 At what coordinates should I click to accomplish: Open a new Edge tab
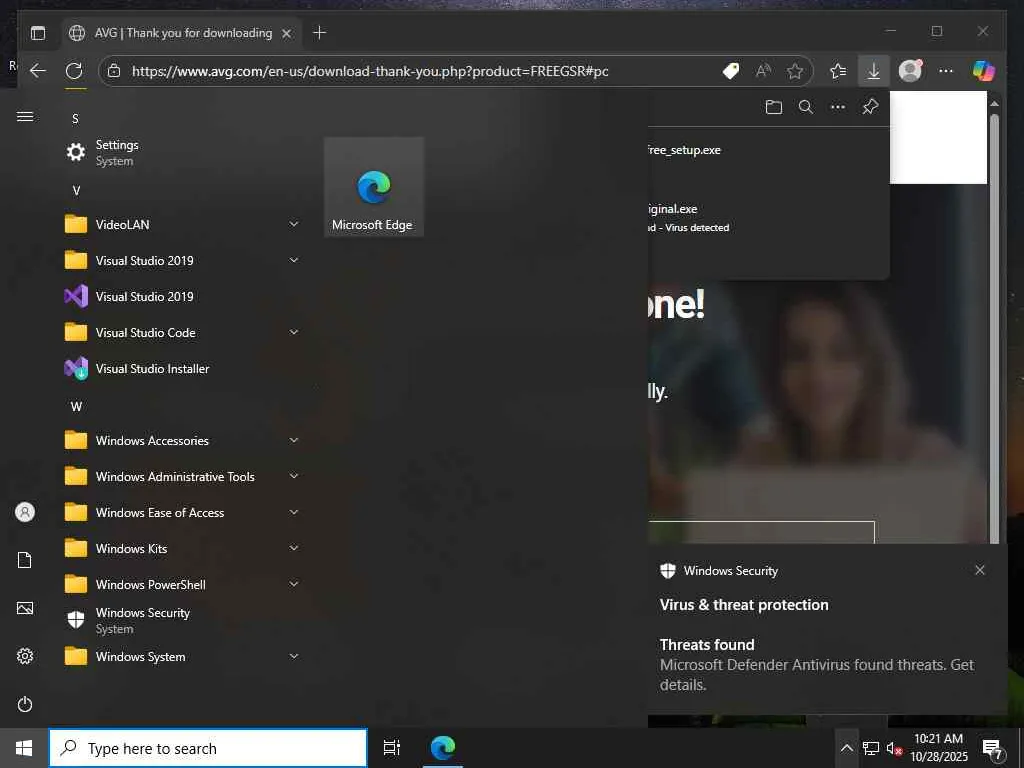pyautogui.click(x=319, y=33)
